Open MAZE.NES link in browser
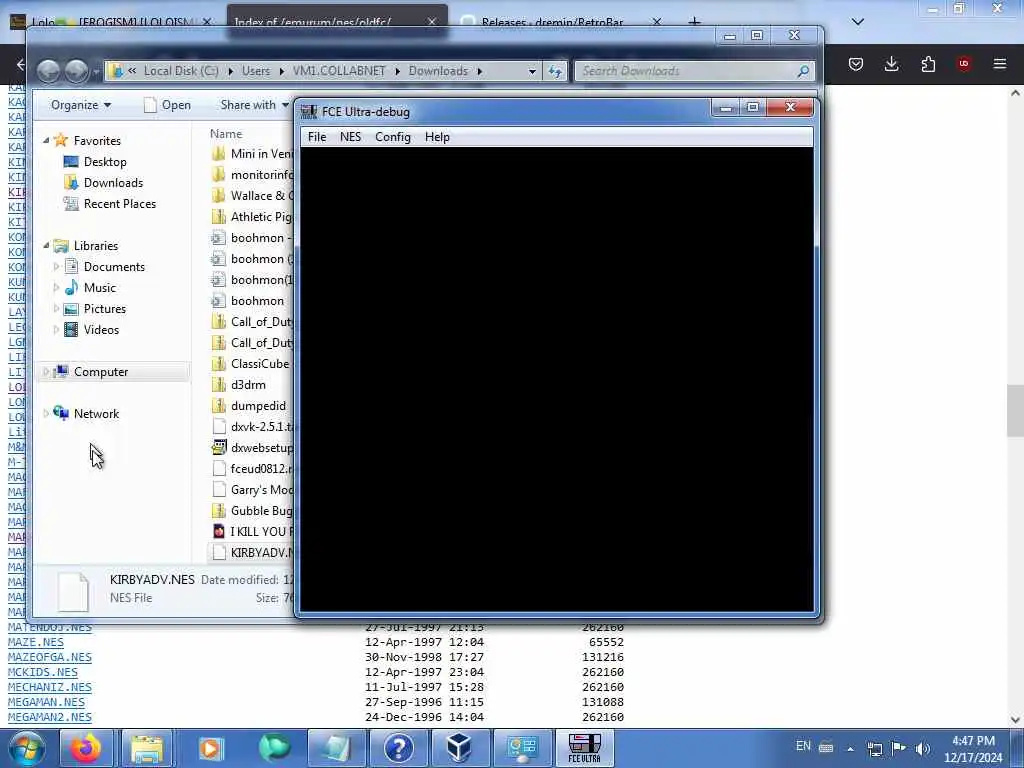This screenshot has width=1024, height=768. tap(36, 642)
